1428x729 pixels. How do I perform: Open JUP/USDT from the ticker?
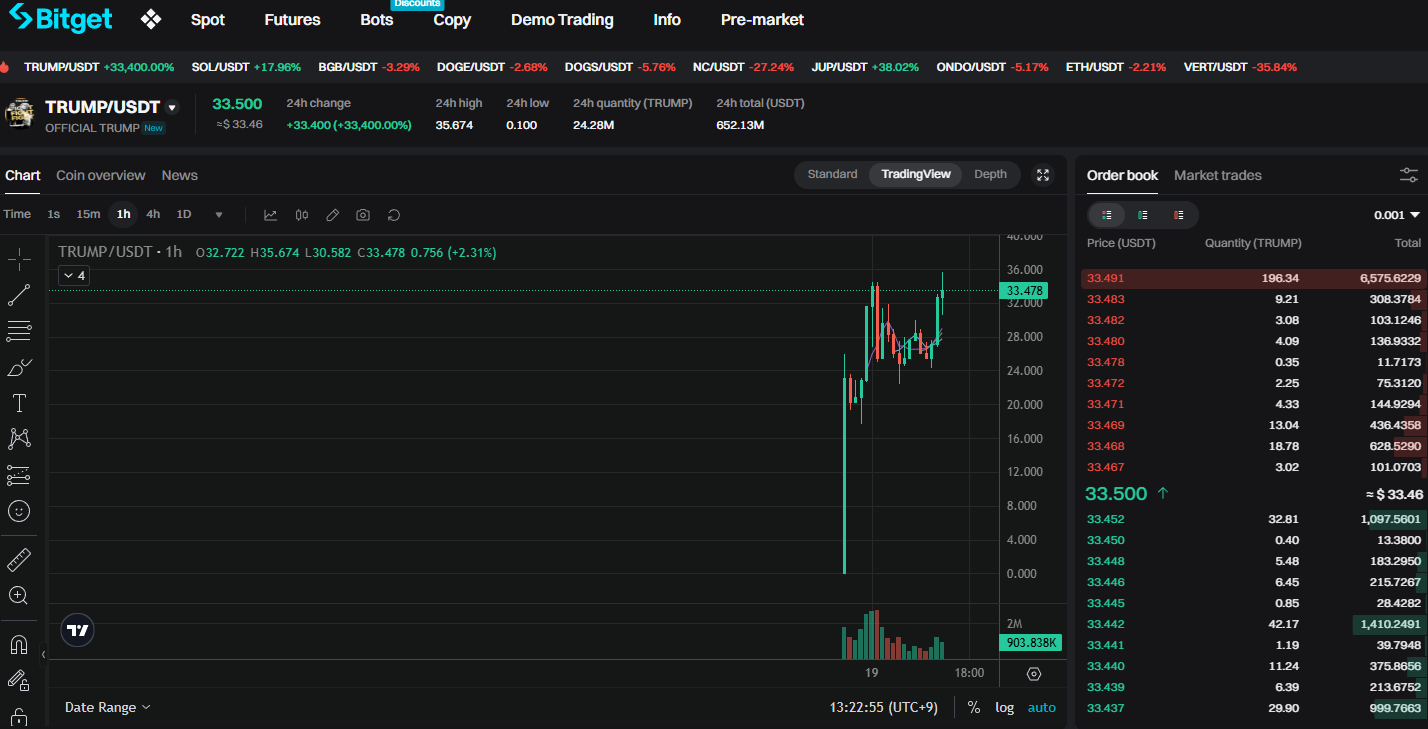865,67
